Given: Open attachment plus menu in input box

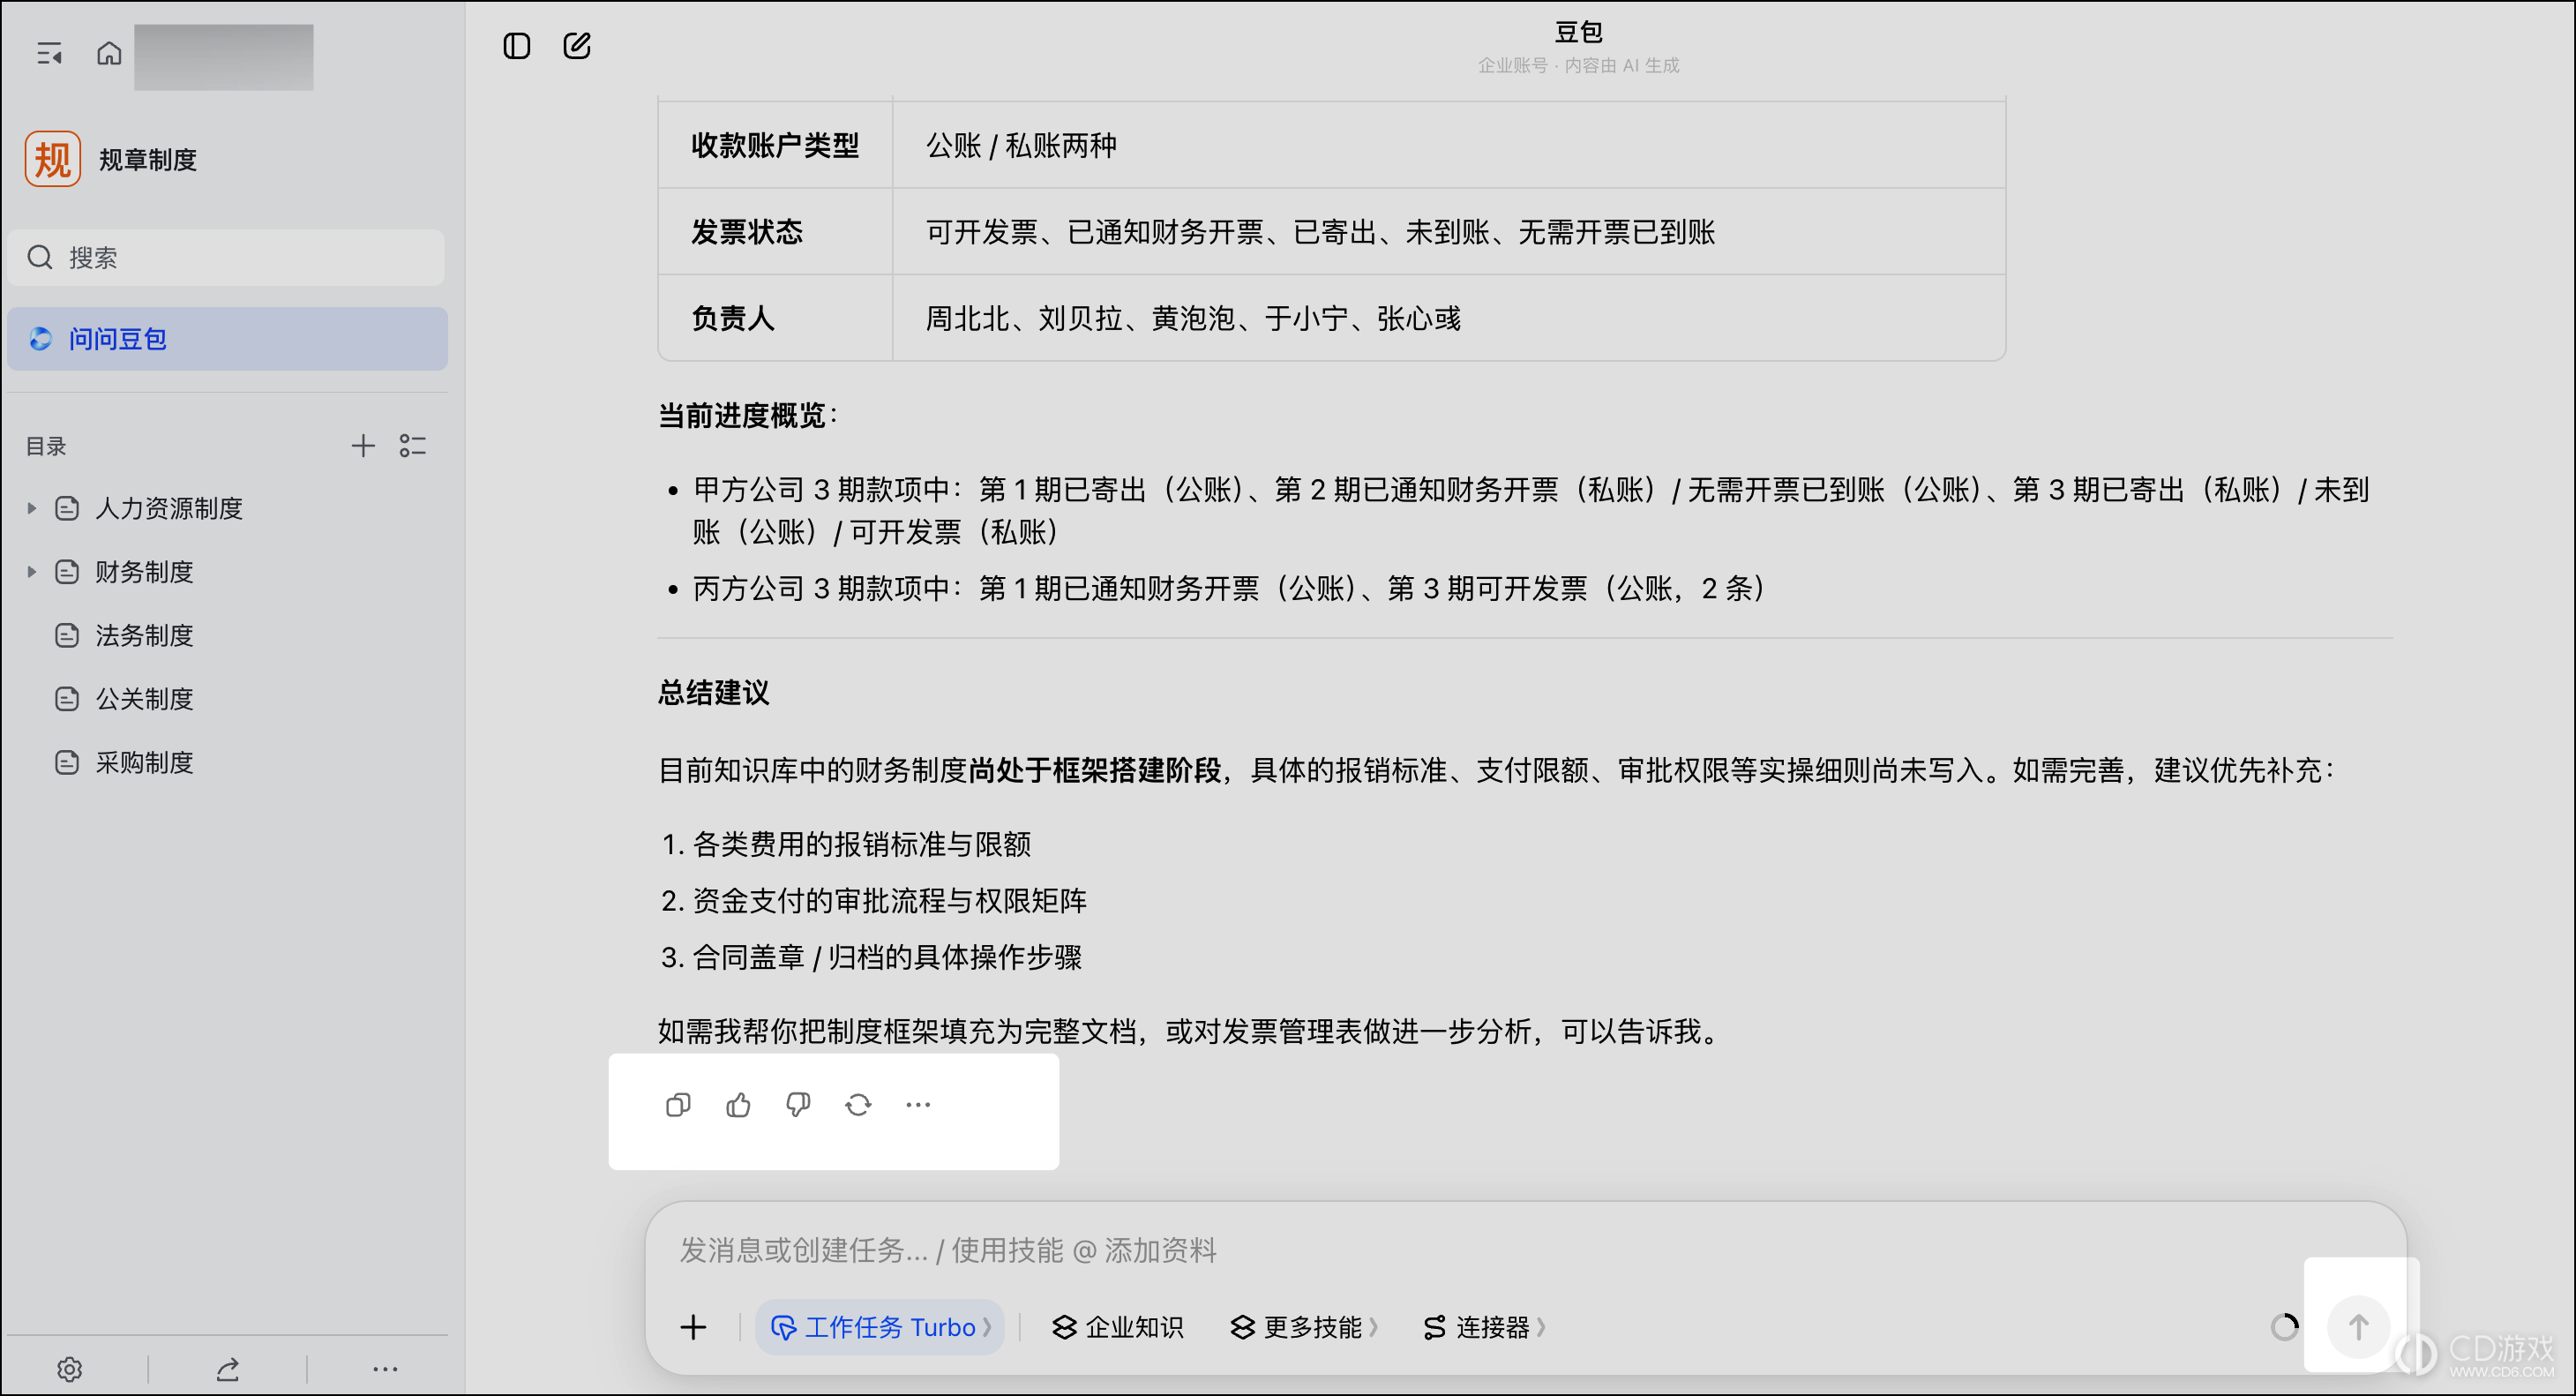Looking at the screenshot, I should [x=693, y=1327].
